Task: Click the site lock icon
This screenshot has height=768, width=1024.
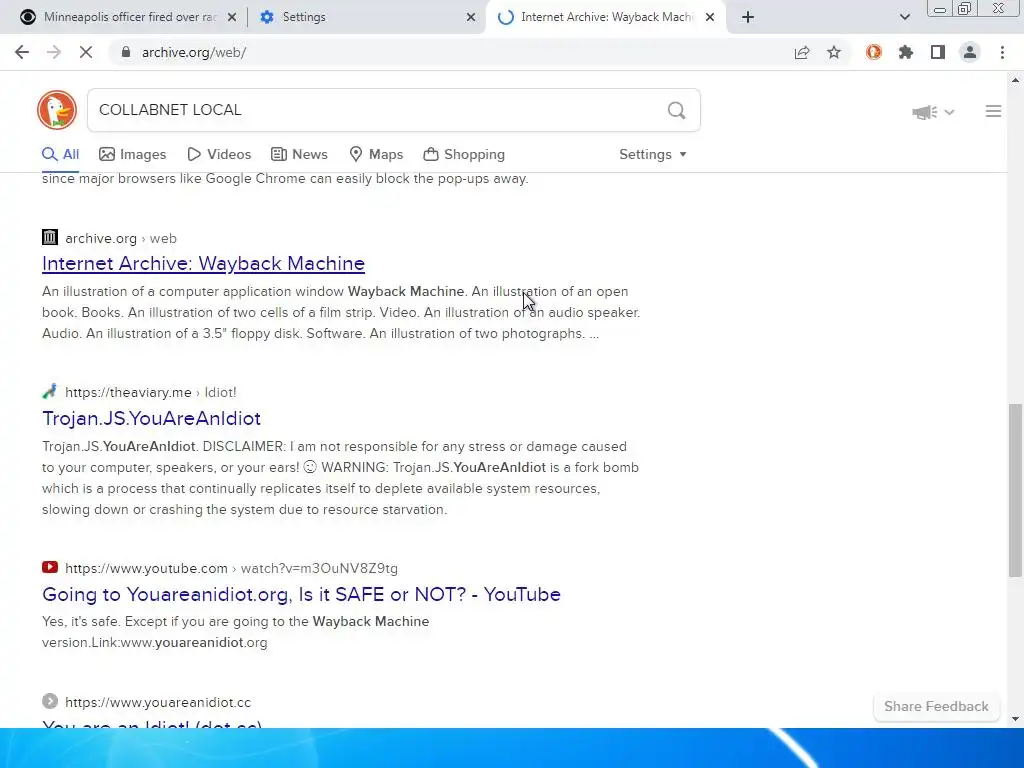Action: (126, 52)
